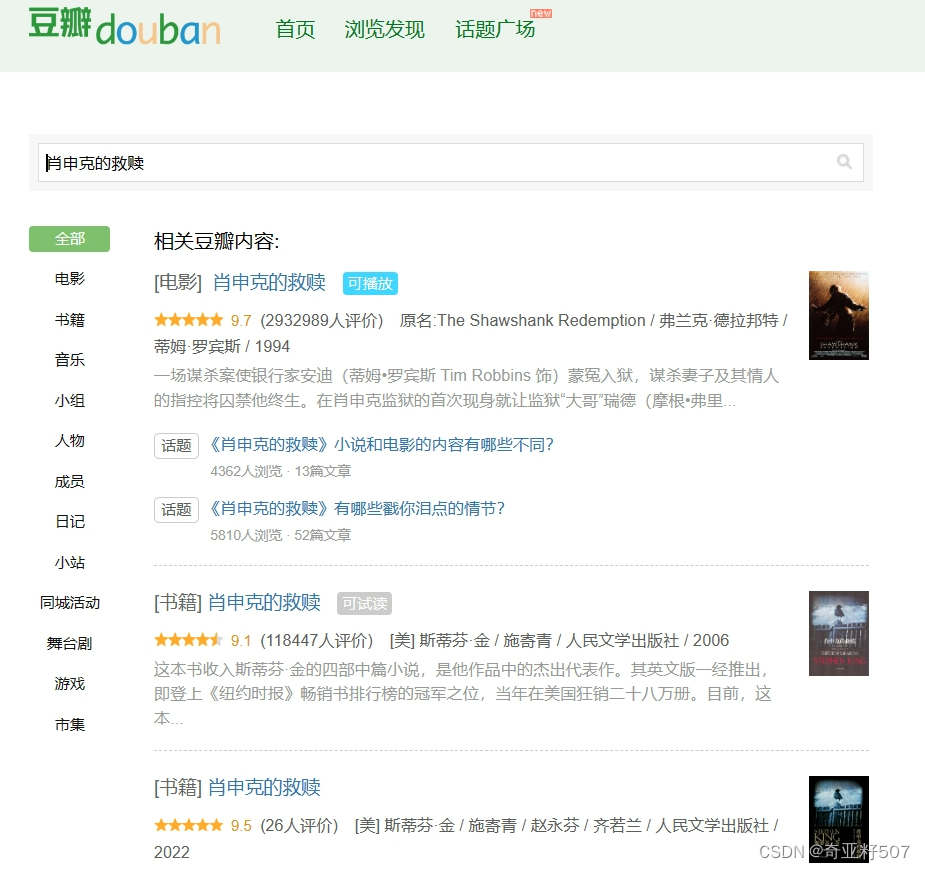Filter results by 小站
The height and width of the screenshot is (870, 925).
click(70, 562)
